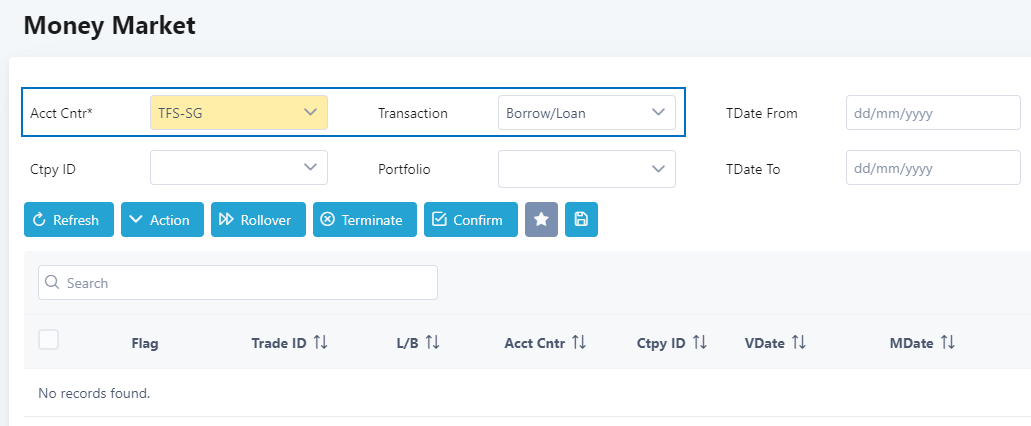The height and width of the screenshot is (426, 1031).
Task: Sort by Acct Cntr column arrows
Action: (x=578, y=343)
